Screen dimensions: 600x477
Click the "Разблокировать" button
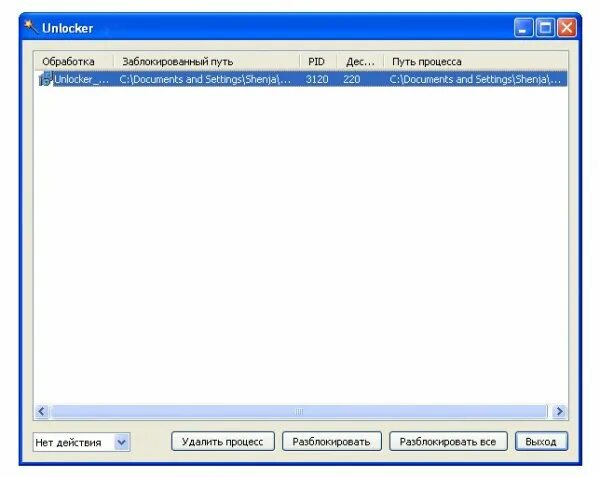tap(331, 441)
